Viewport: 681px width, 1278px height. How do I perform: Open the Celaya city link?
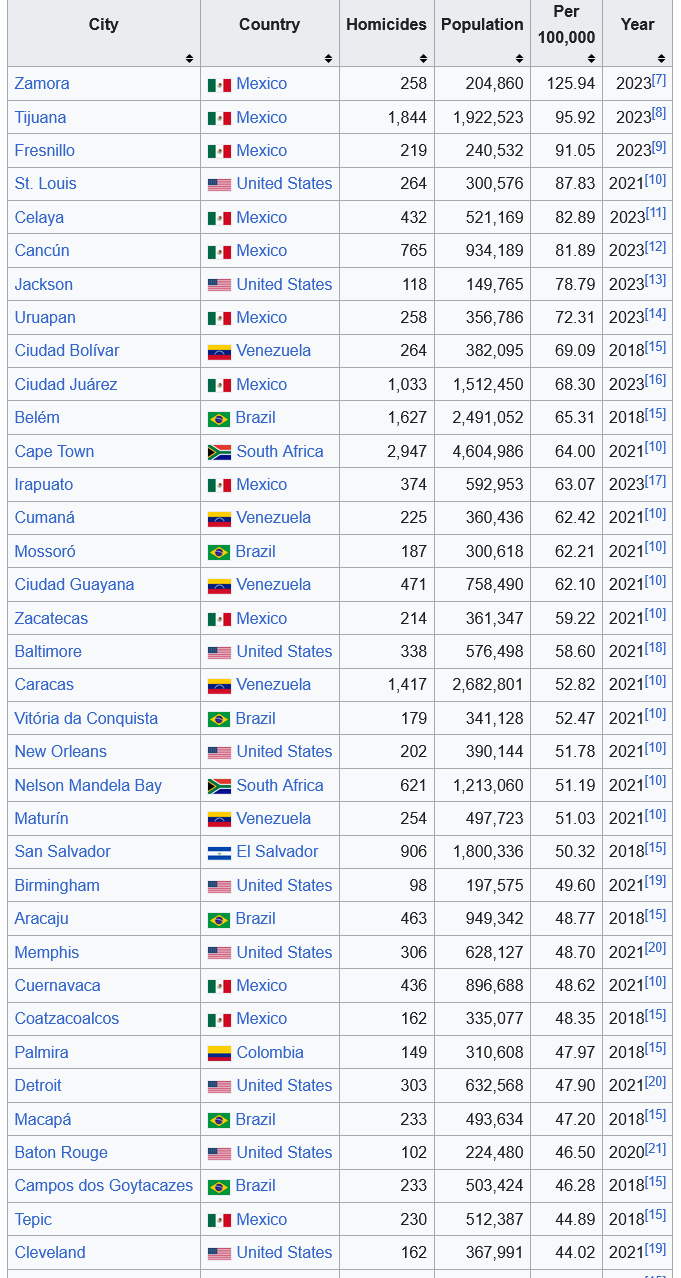[39, 217]
